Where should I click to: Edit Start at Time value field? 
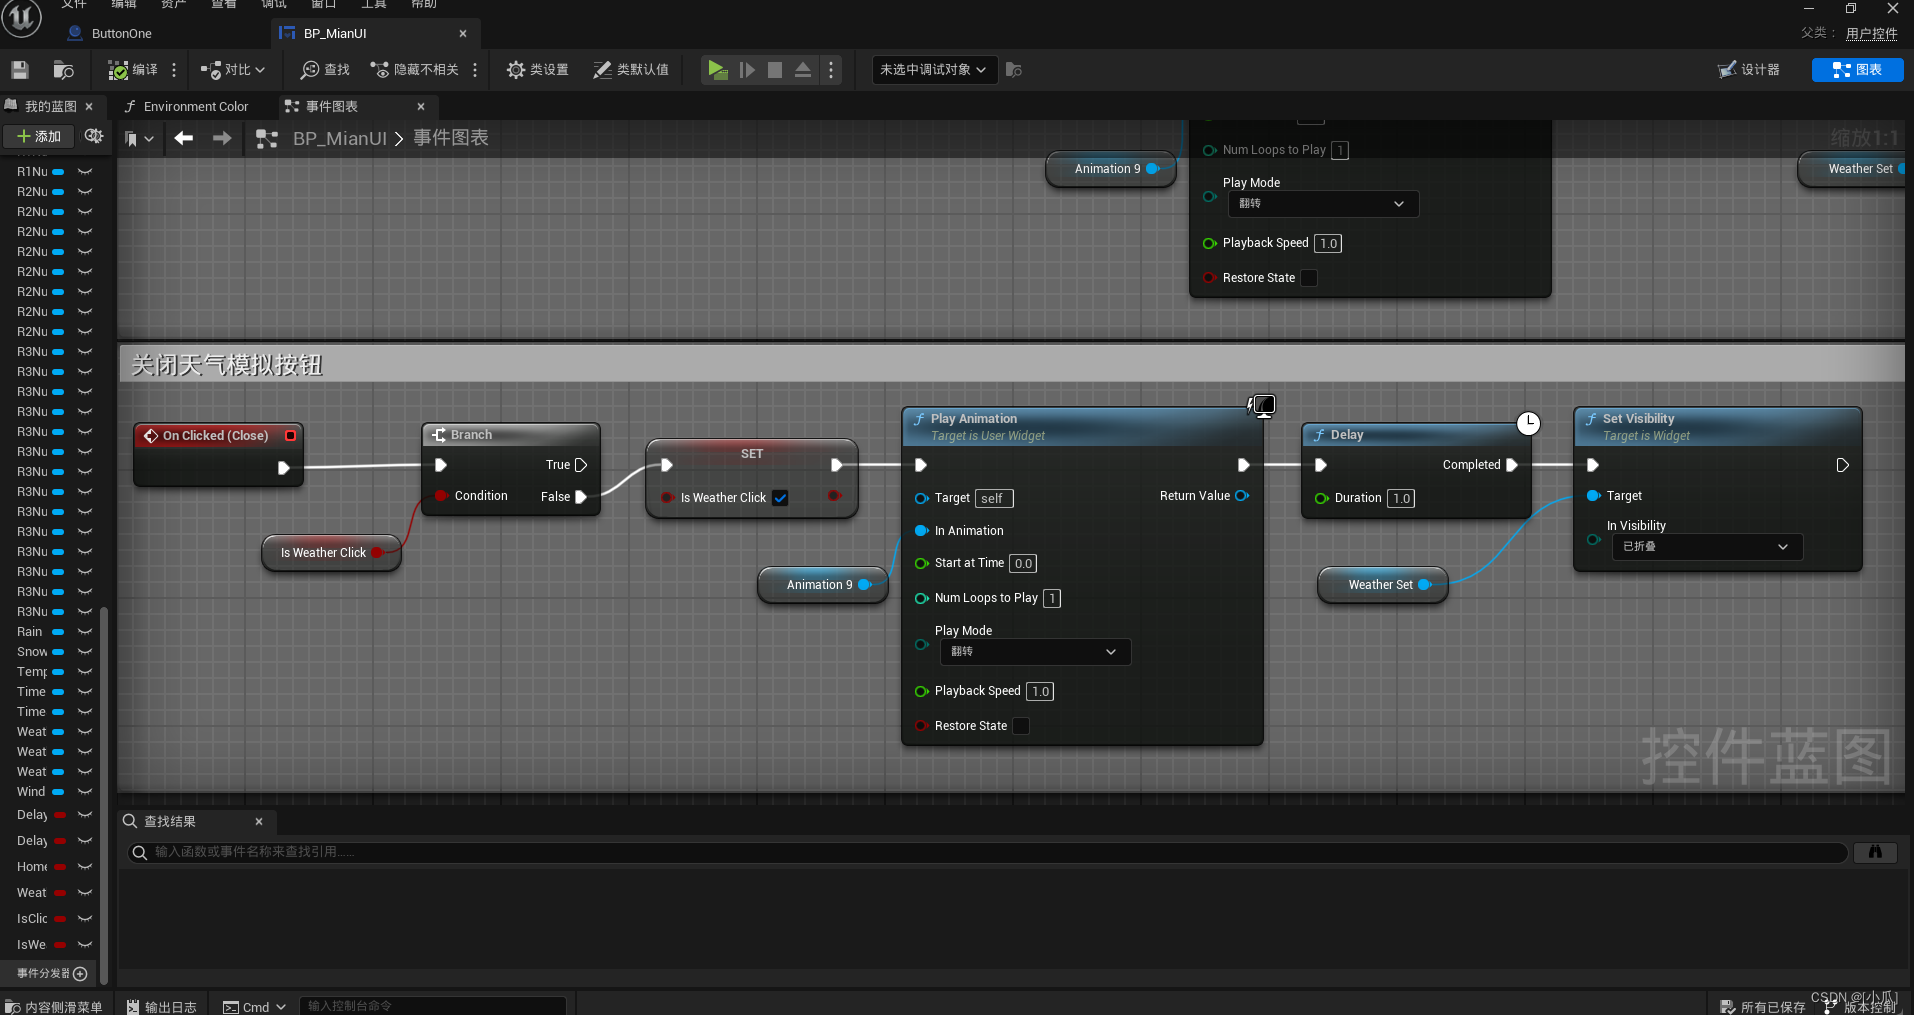[x=1023, y=563]
